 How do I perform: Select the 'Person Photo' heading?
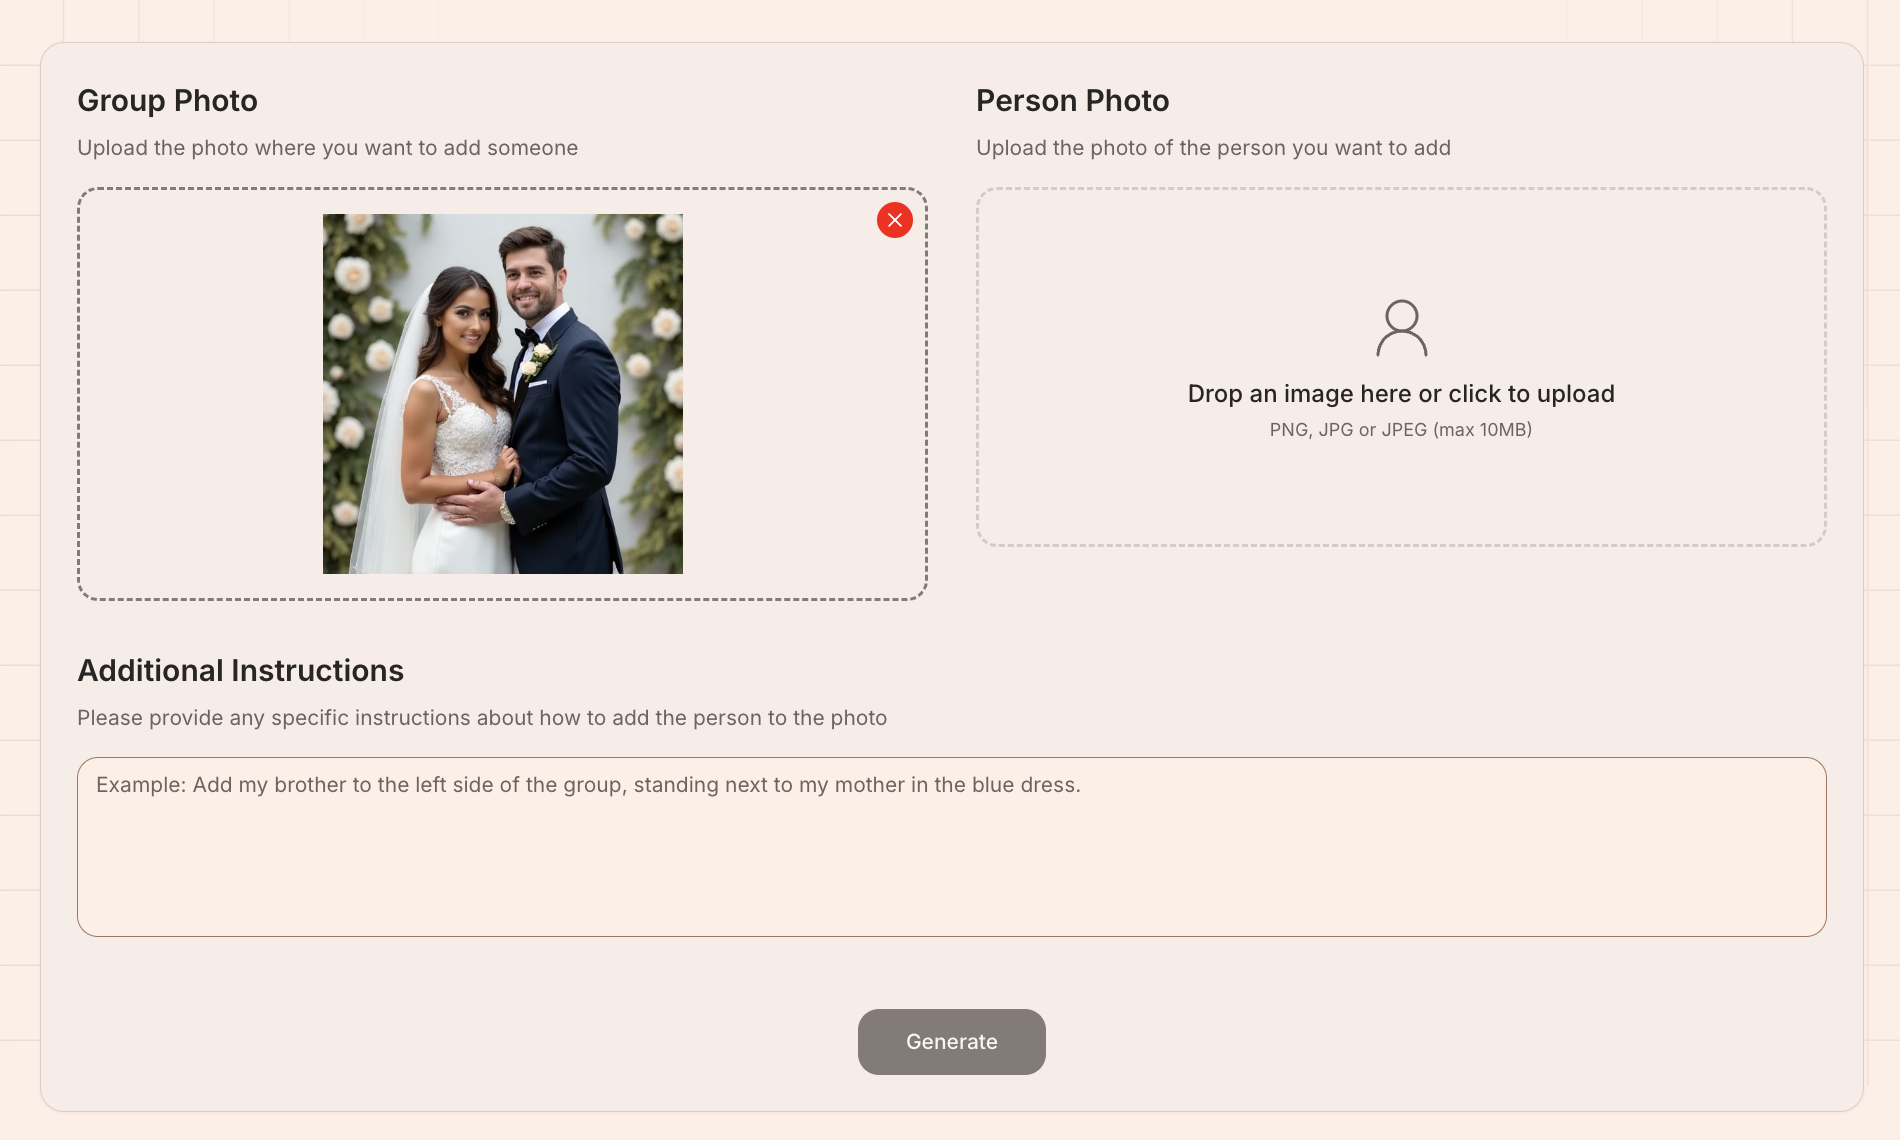point(1072,101)
